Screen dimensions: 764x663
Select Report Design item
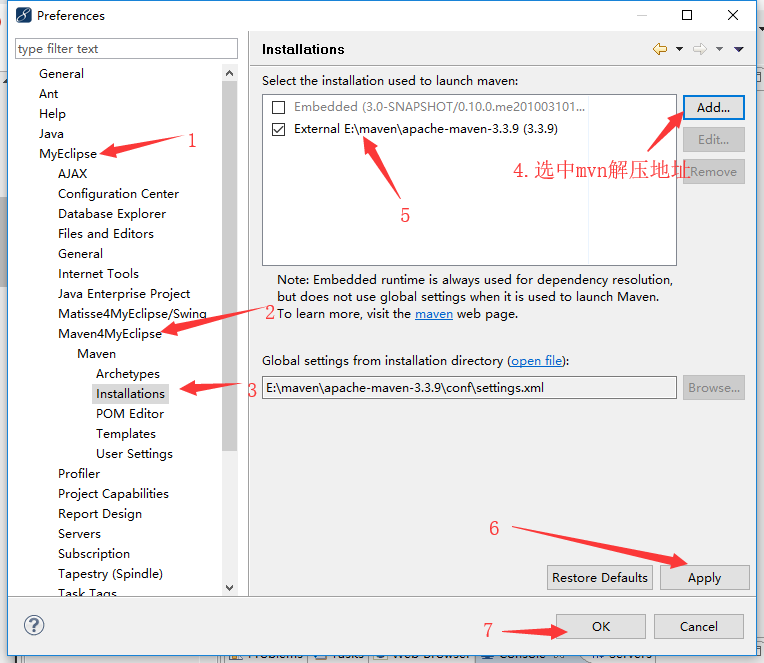pos(100,513)
